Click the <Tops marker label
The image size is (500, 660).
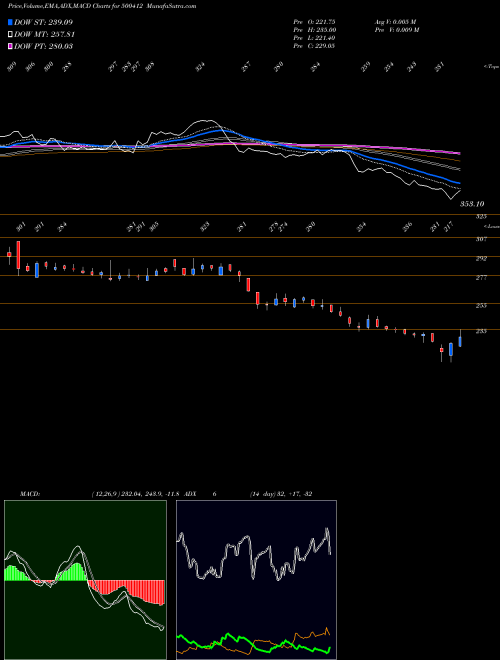(x=491, y=67)
